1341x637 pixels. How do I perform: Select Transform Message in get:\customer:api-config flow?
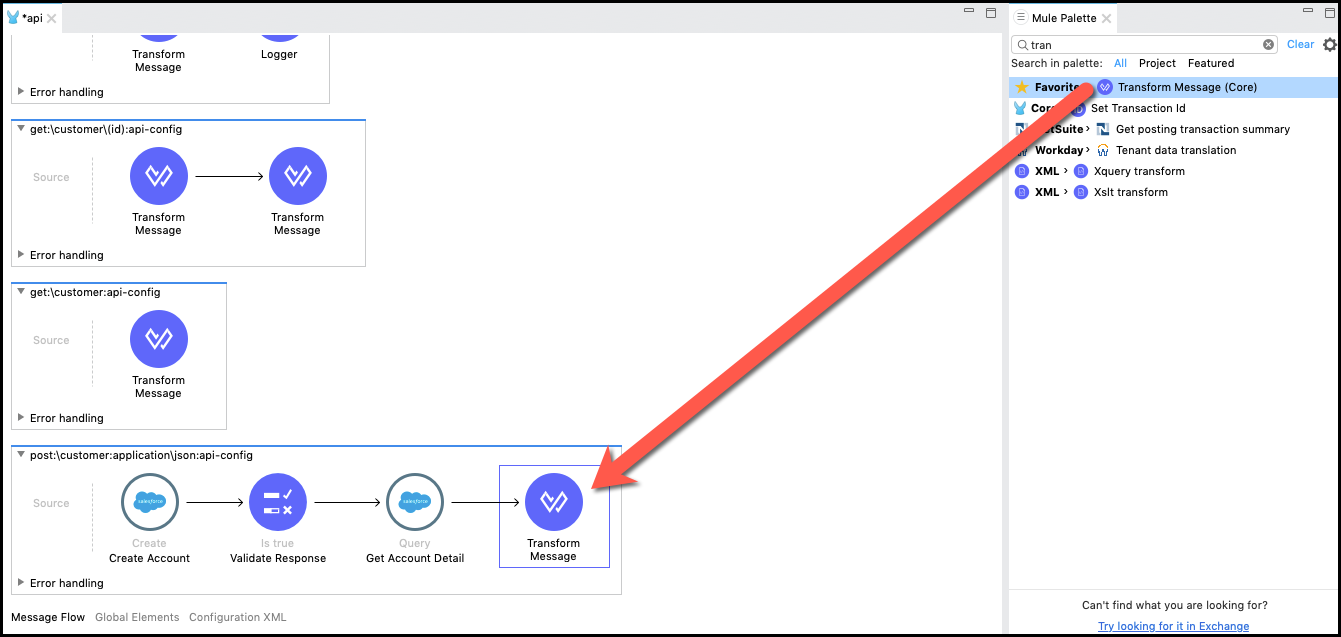(x=159, y=339)
